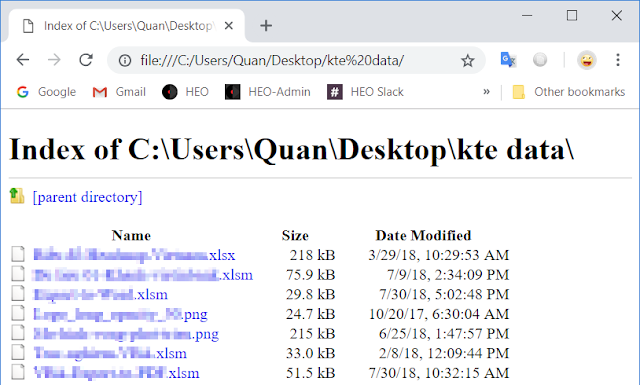Select date '7/9/18, 2:34:09 PM'
This screenshot has width=640, height=385.
click(448, 275)
